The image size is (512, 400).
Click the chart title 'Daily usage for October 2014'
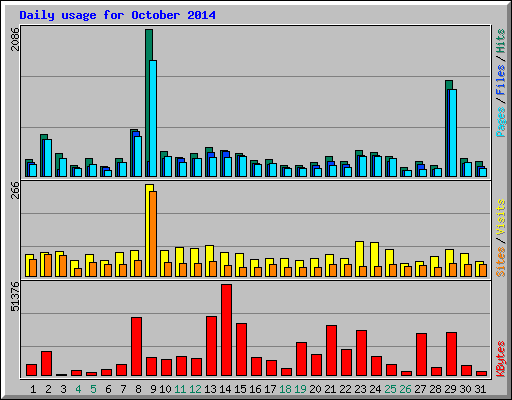click(117, 15)
